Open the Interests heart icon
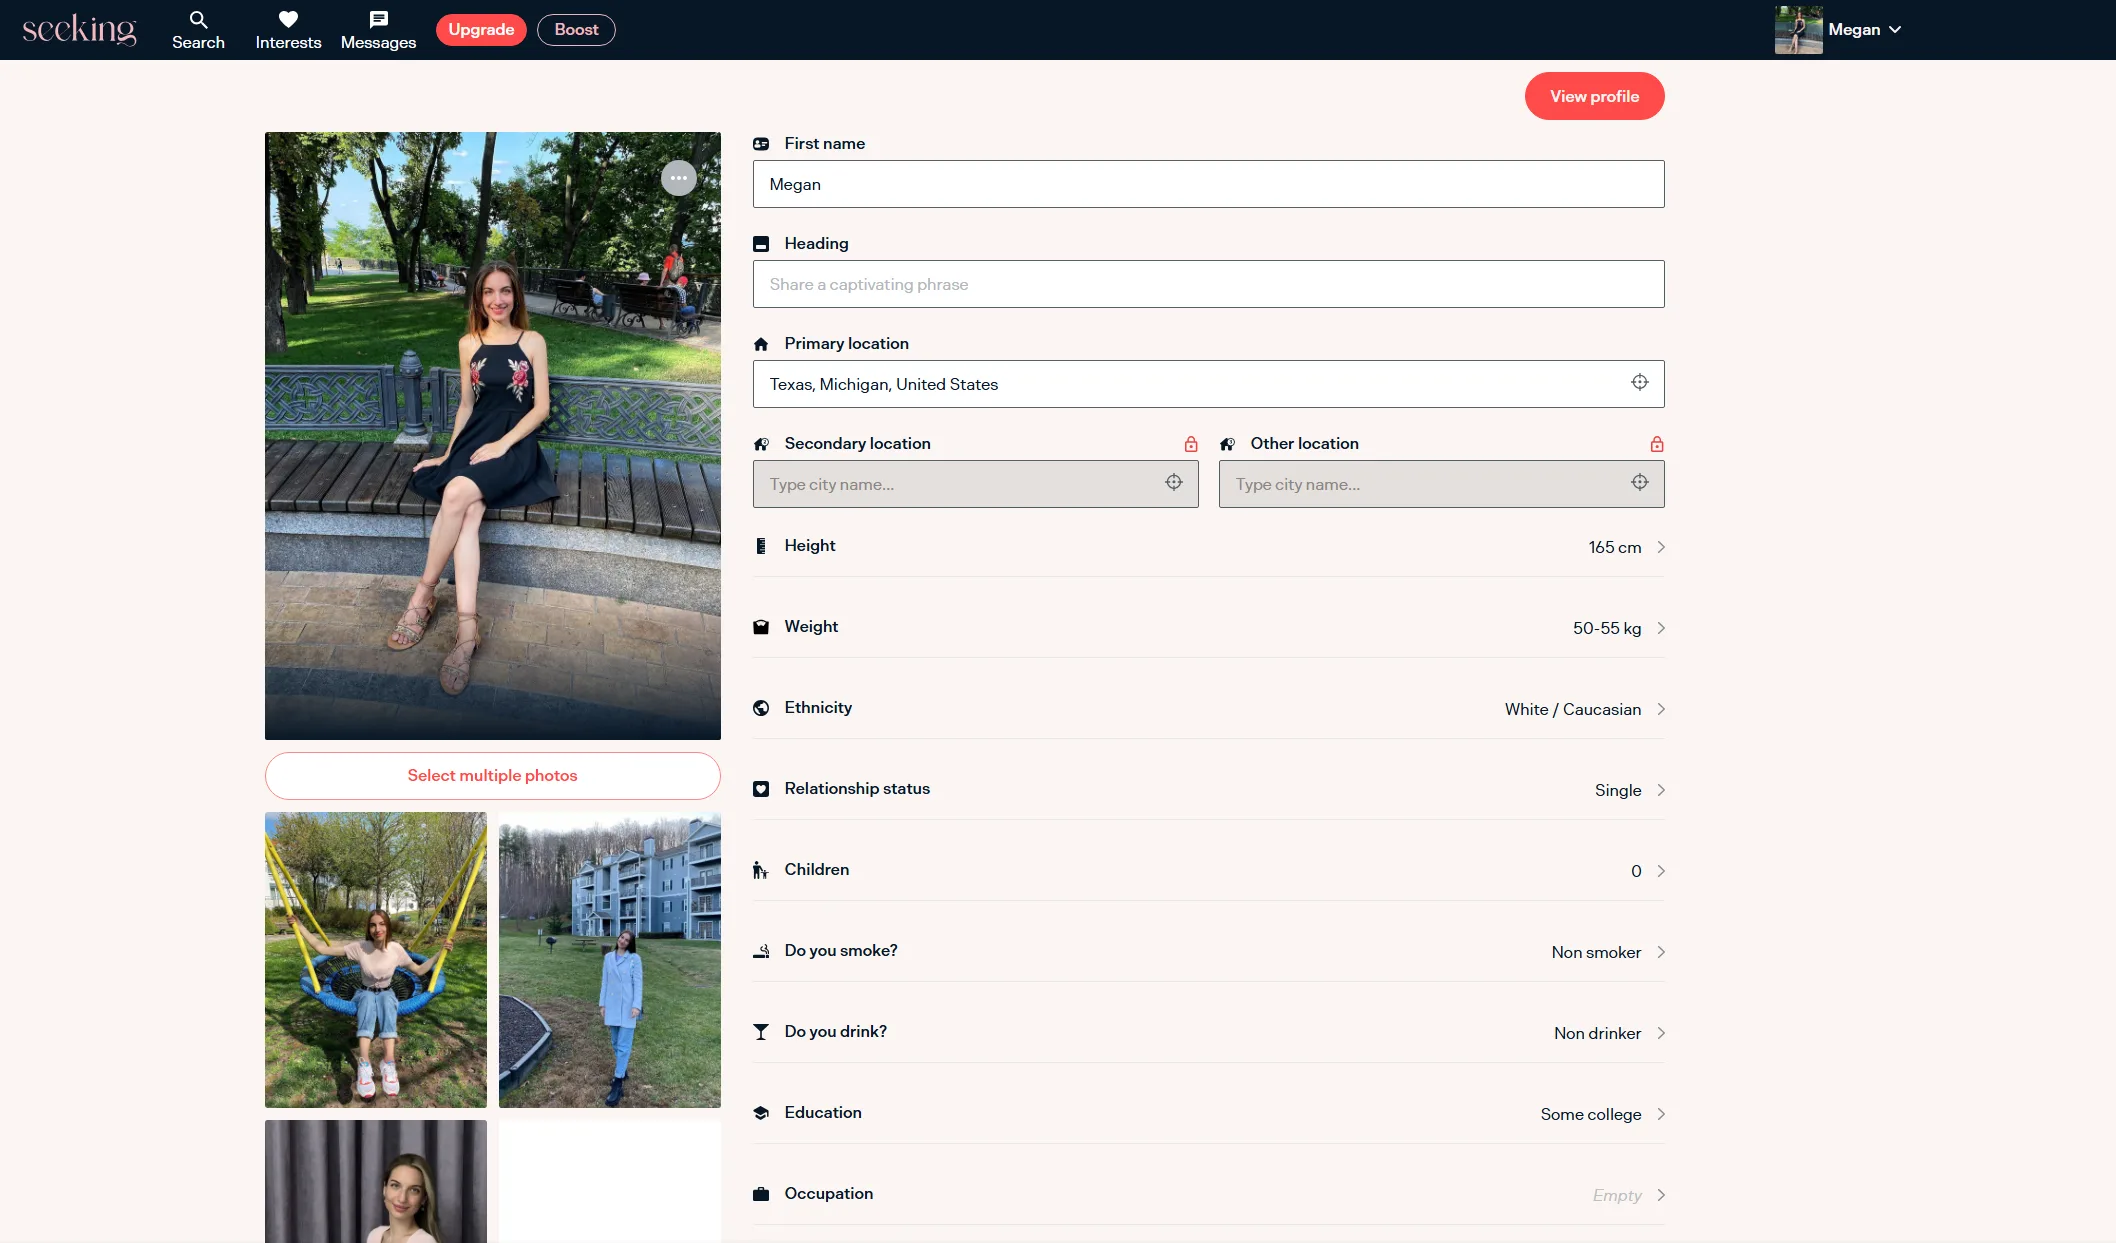 pyautogui.click(x=288, y=20)
